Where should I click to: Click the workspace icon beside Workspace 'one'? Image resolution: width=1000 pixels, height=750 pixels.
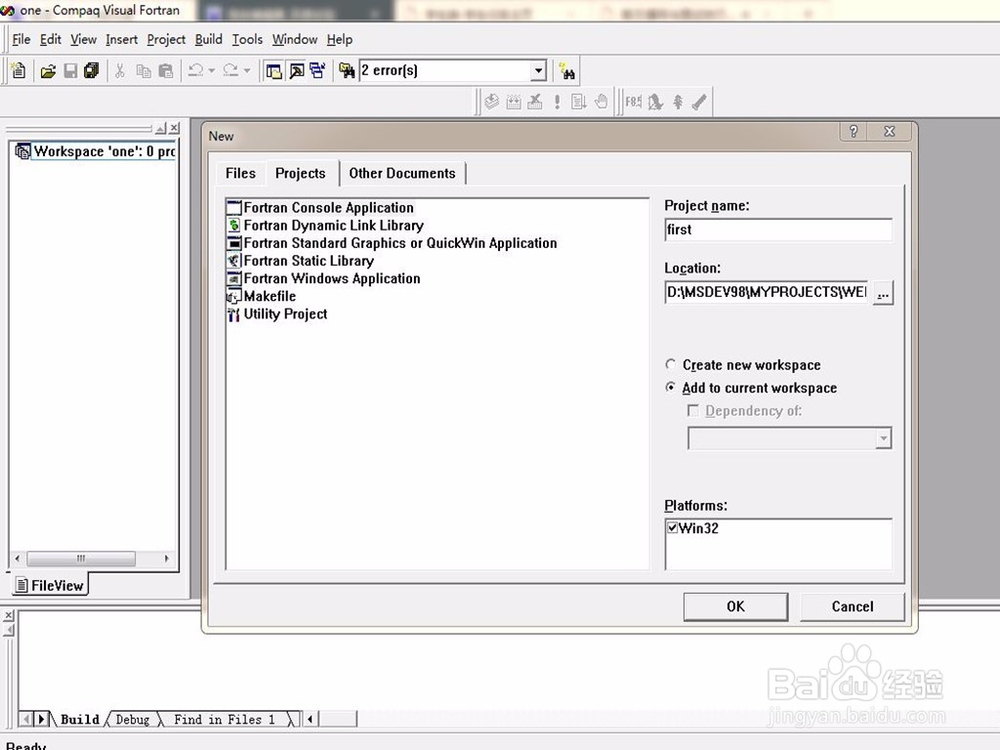coord(22,151)
